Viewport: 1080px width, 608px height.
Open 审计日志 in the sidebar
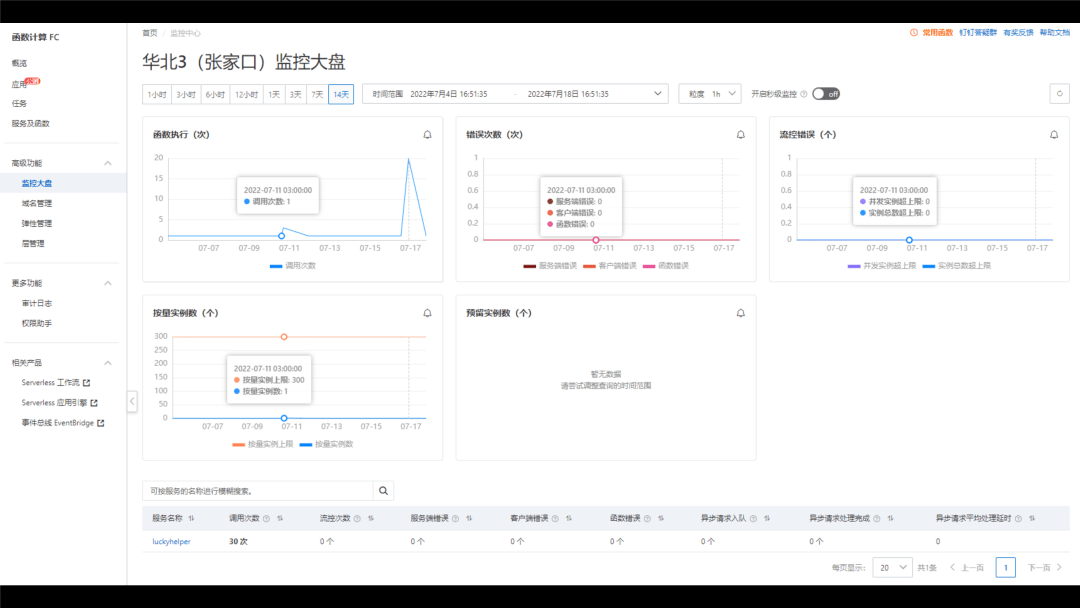pos(37,303)
